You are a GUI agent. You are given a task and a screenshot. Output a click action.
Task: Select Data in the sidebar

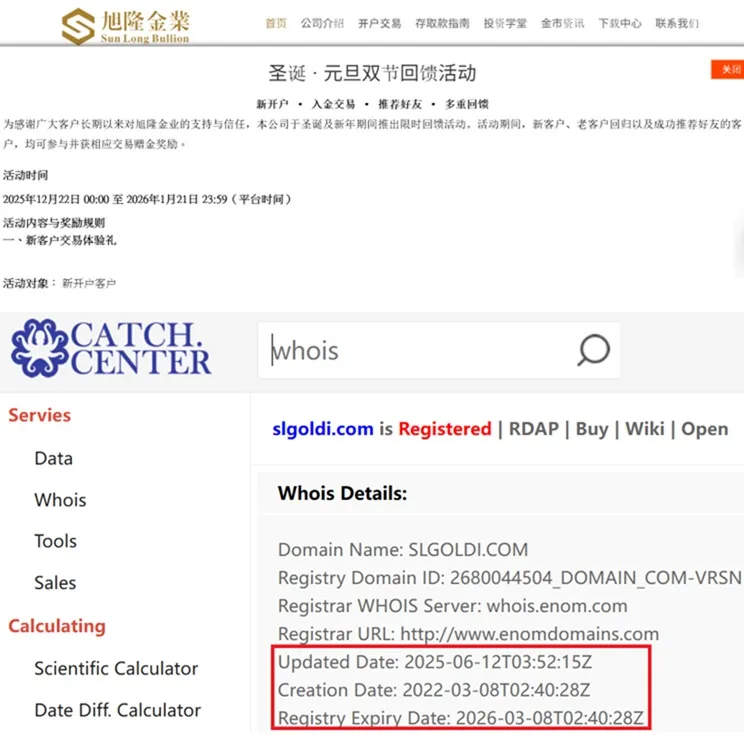54,458
